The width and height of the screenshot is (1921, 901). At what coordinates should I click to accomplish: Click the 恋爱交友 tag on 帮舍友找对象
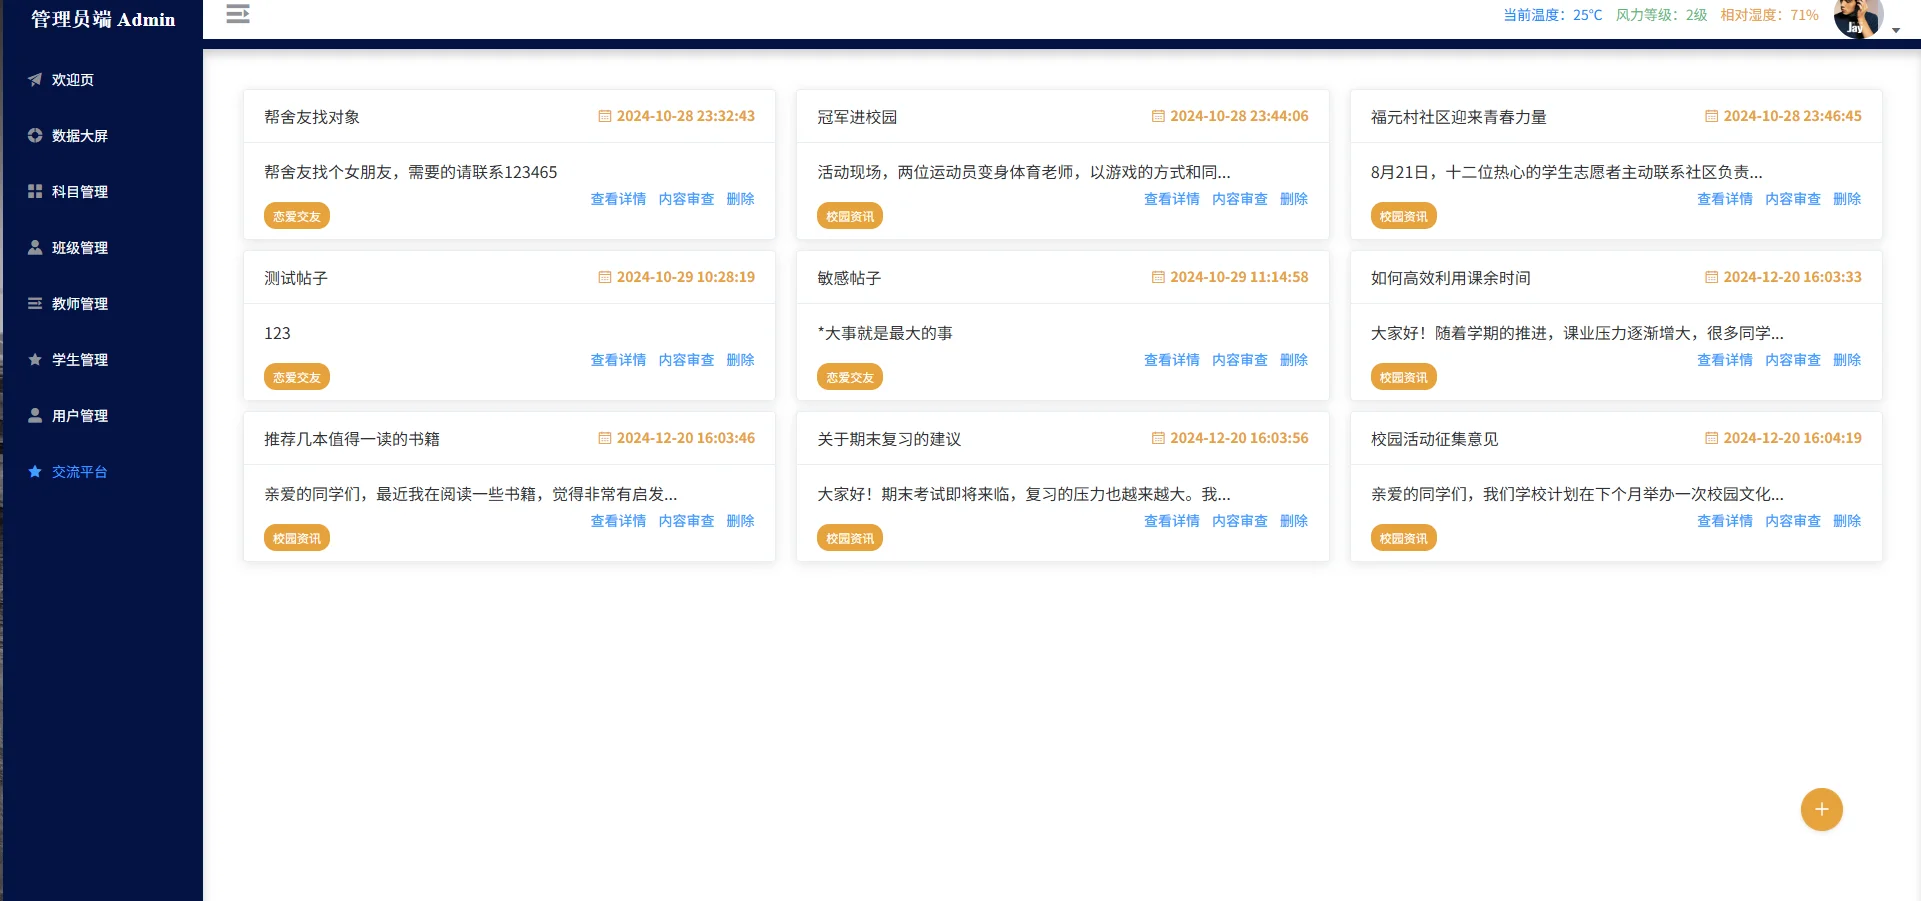tap(296, 215)
